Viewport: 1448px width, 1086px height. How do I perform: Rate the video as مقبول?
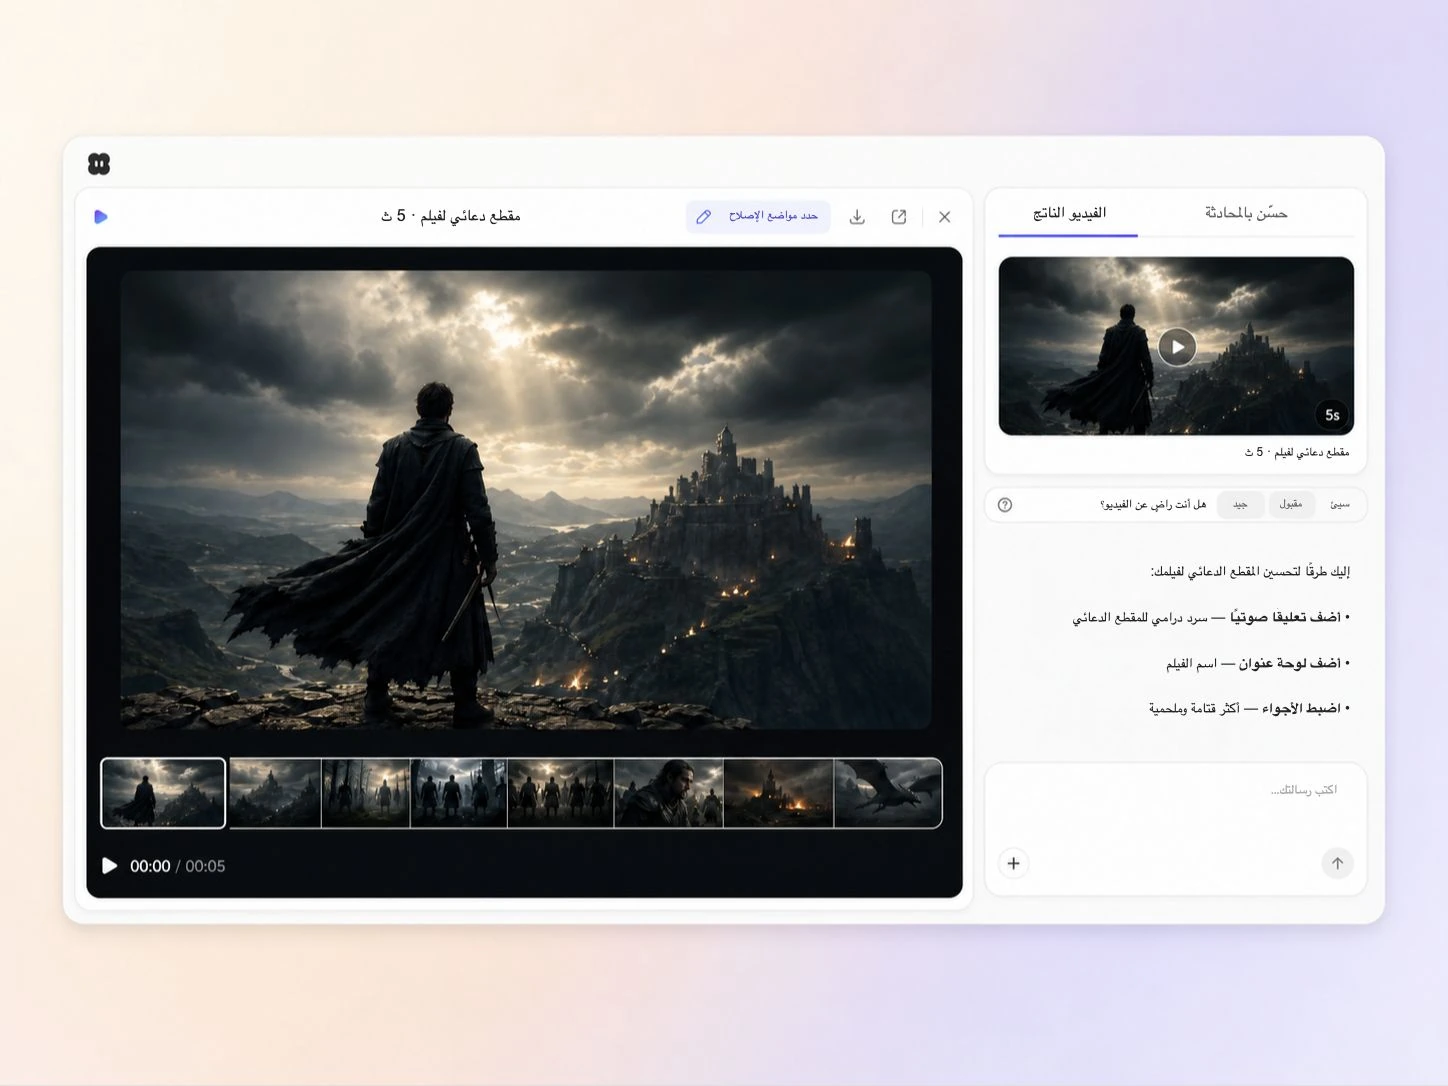point(1291,504)
